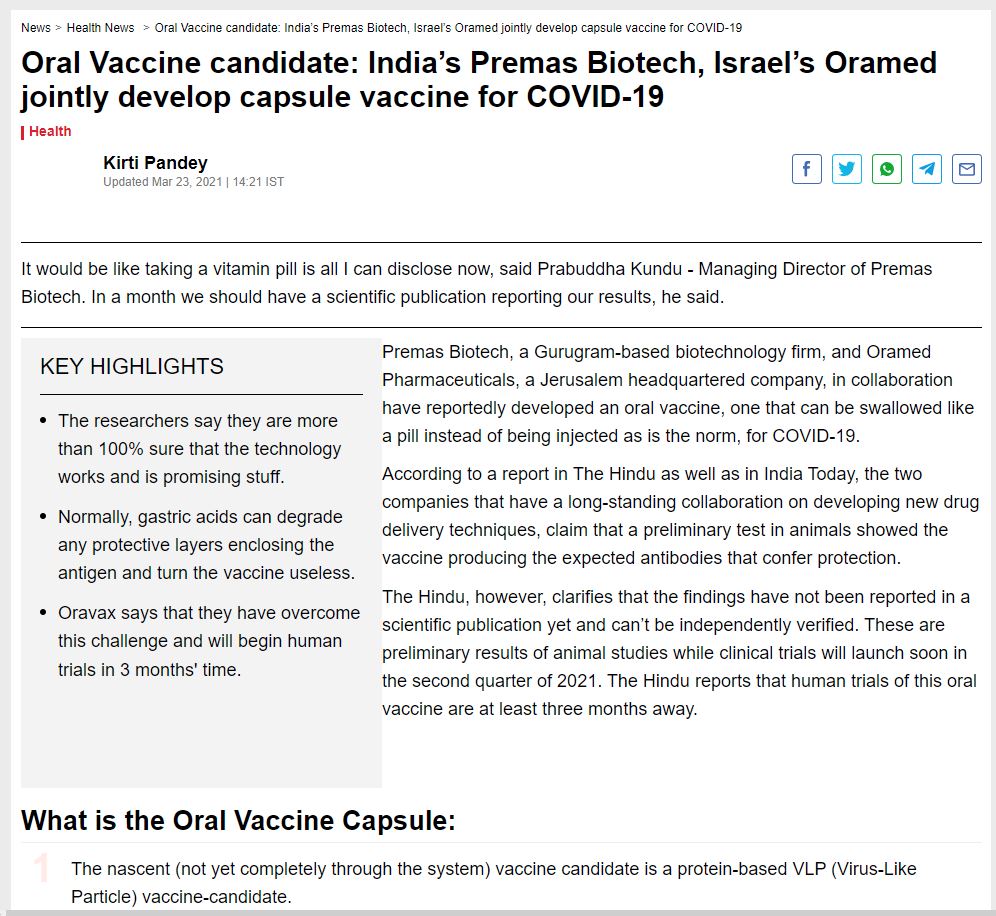Share the article via email
The image size is (996, 916).
click(x=966, y=169)
